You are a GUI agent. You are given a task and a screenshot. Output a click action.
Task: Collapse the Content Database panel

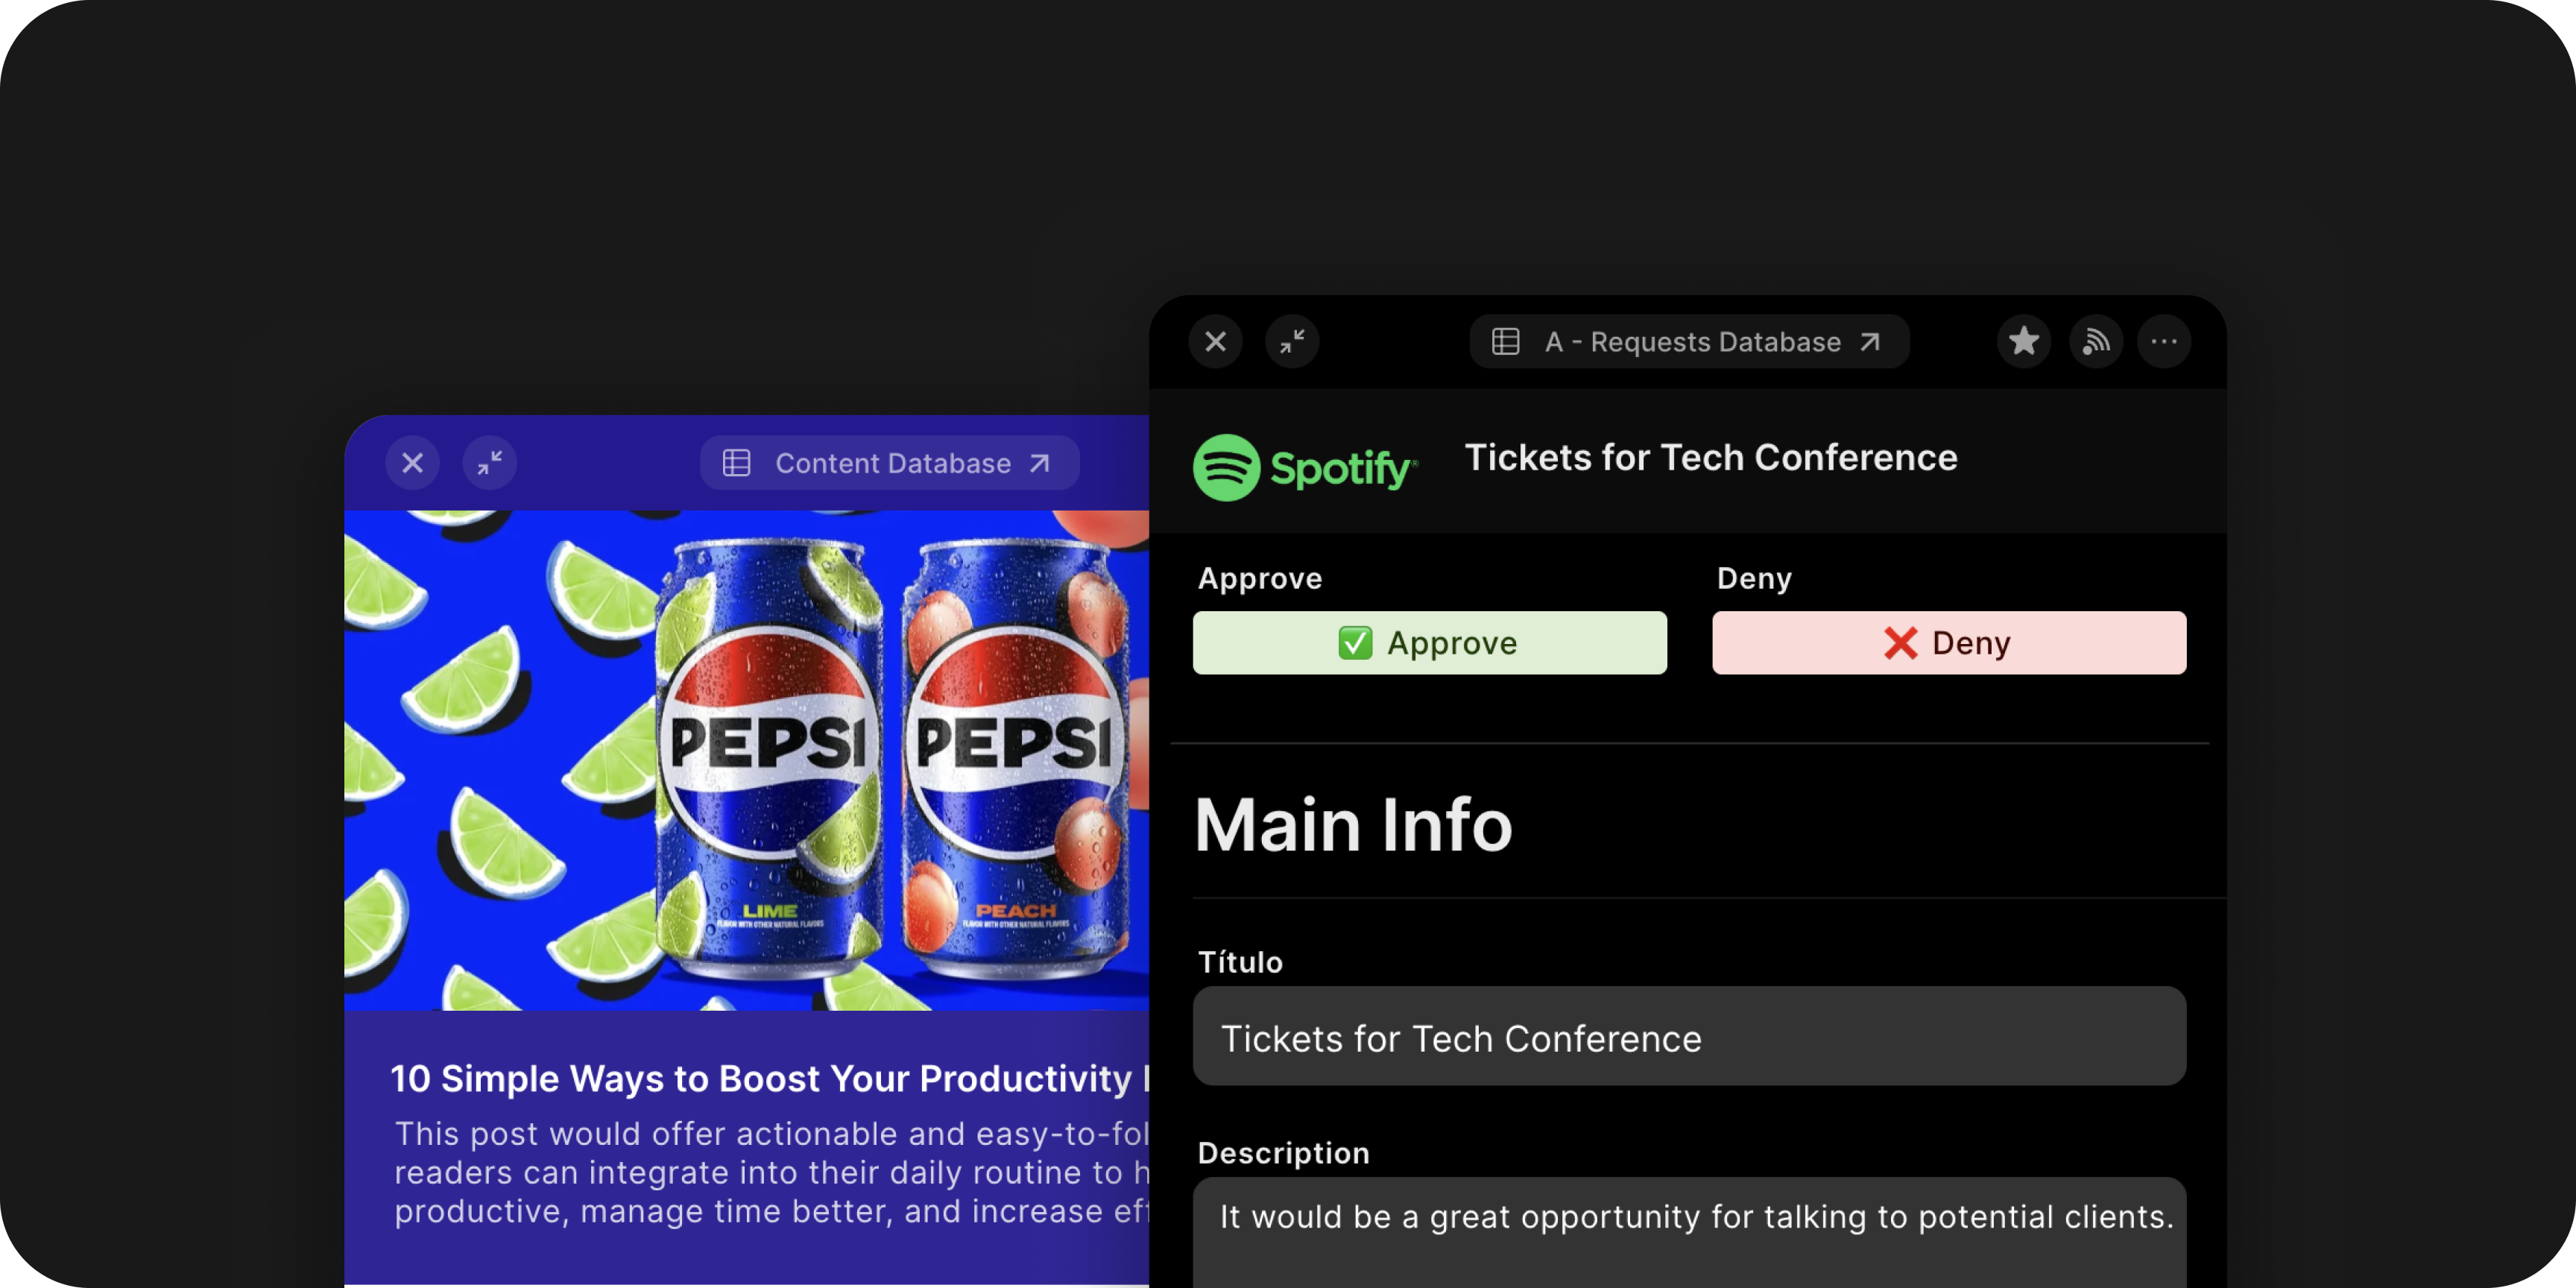(x=489, y=463)
